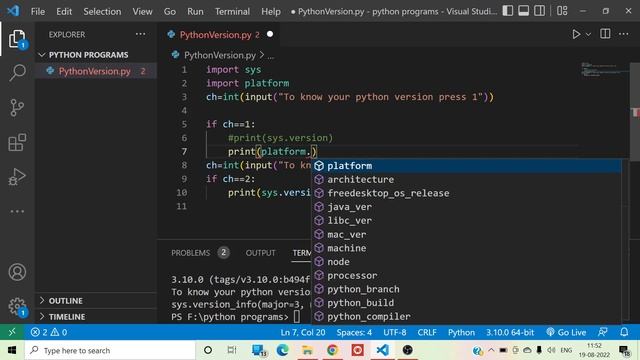Open editor More Actions ellipsis

(624, 34)
